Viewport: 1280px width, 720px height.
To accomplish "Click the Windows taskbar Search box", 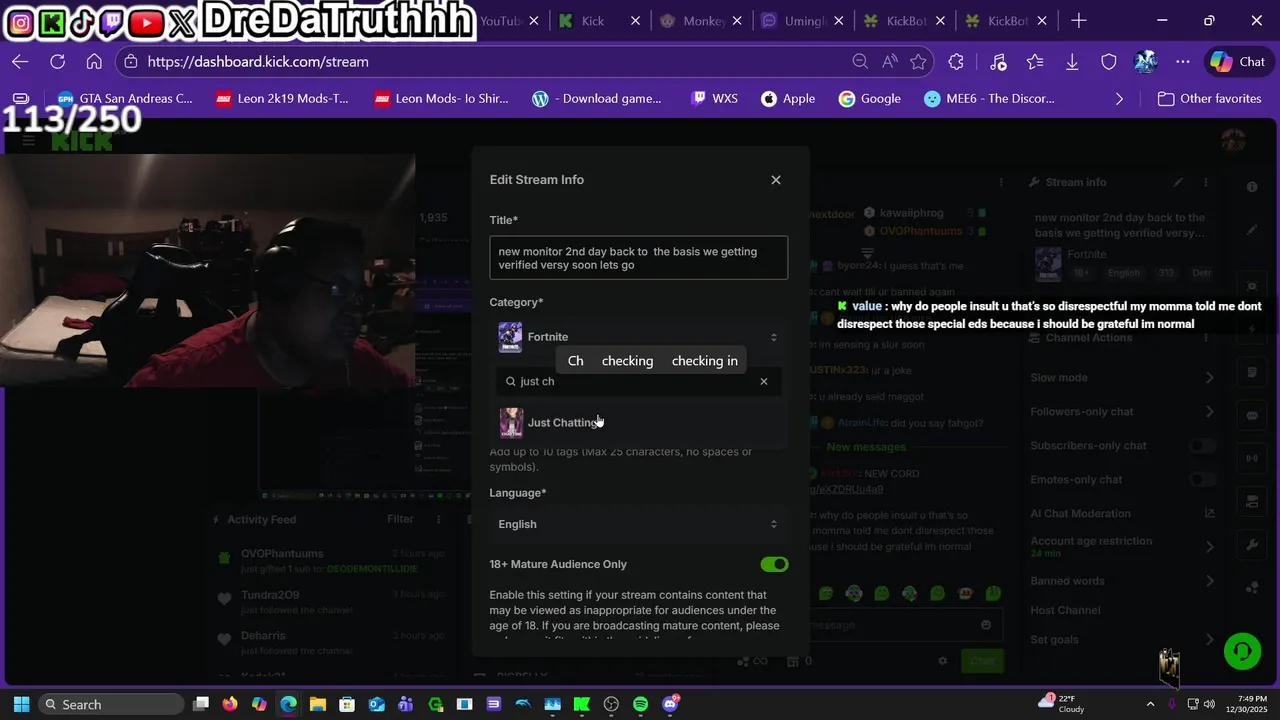I will click(111, 704).
